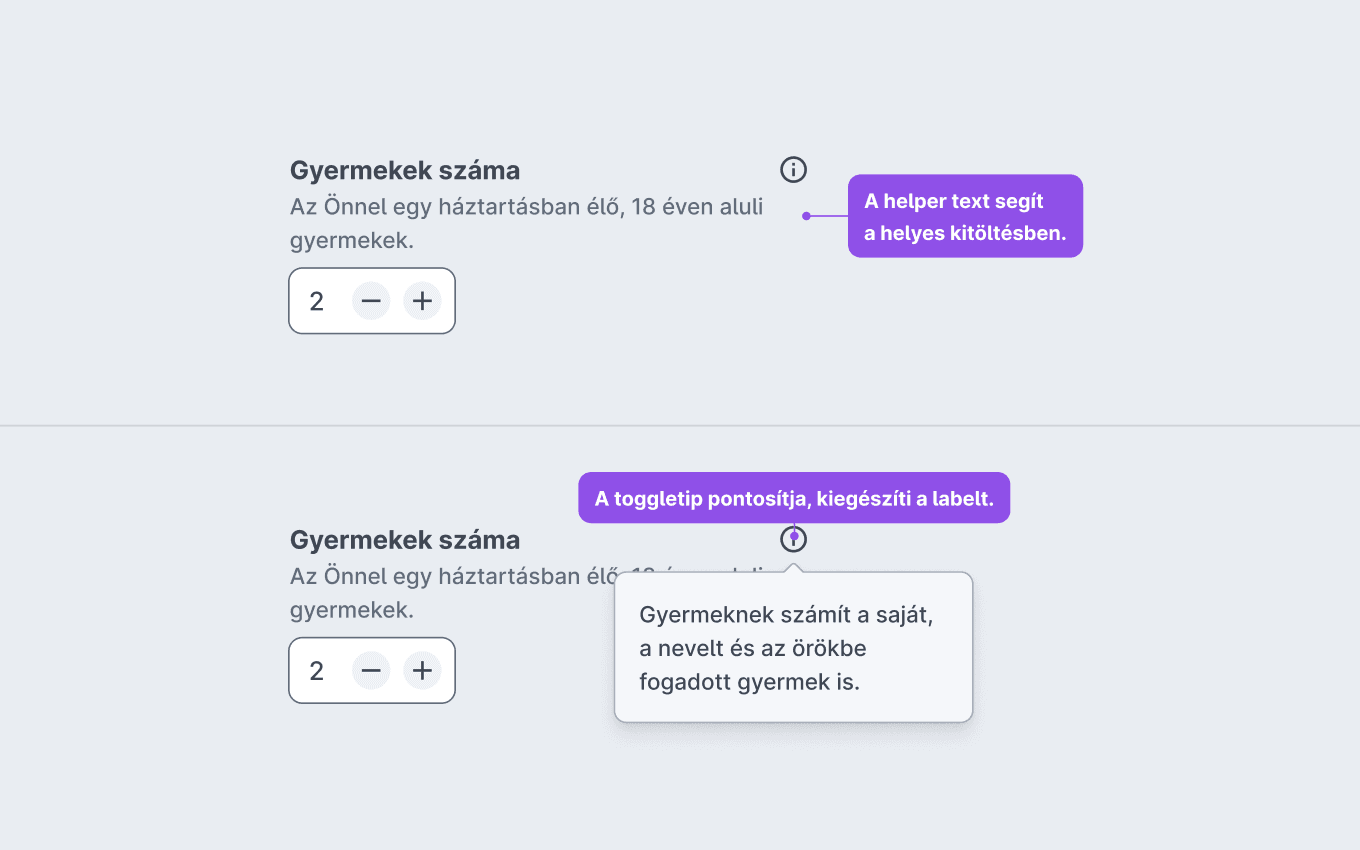Select the number value in bottom stepper
1360x850 pixels.
(x=317, y=671)
